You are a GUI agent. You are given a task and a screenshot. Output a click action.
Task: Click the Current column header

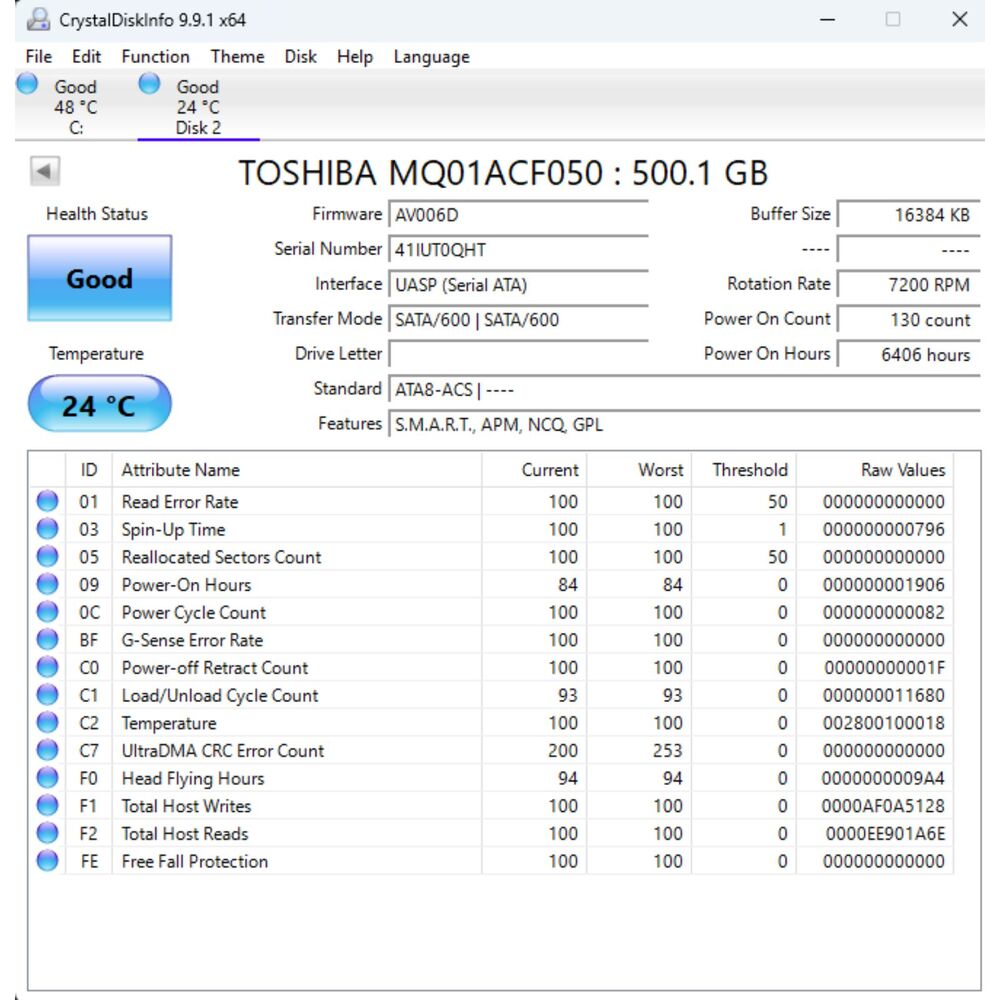[x=534, y=470]
